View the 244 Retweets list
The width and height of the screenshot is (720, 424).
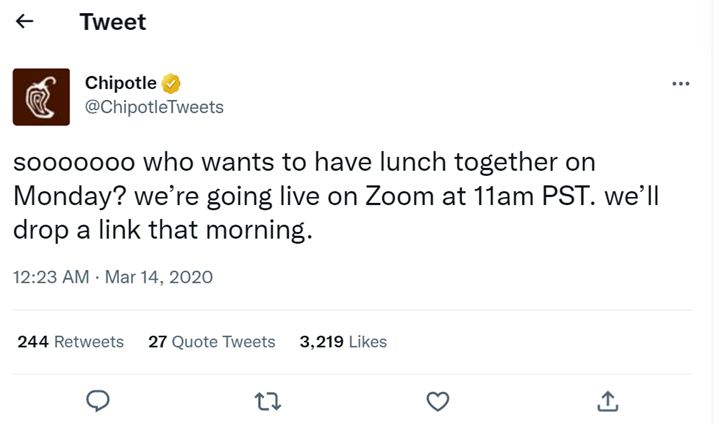[71, 342]
